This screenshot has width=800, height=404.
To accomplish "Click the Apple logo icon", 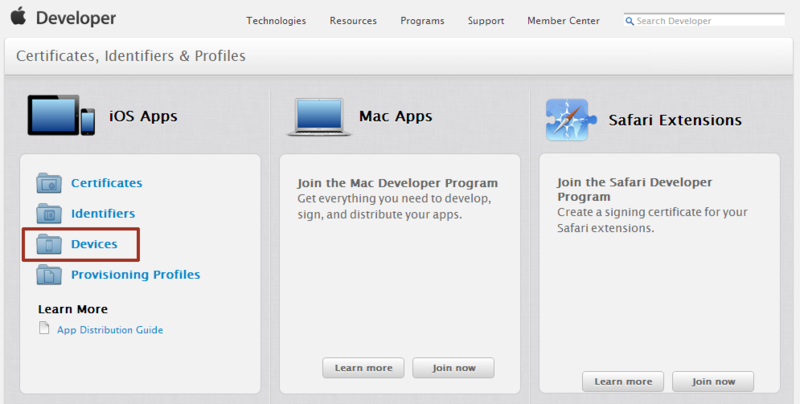I will (x=18, y=16).
